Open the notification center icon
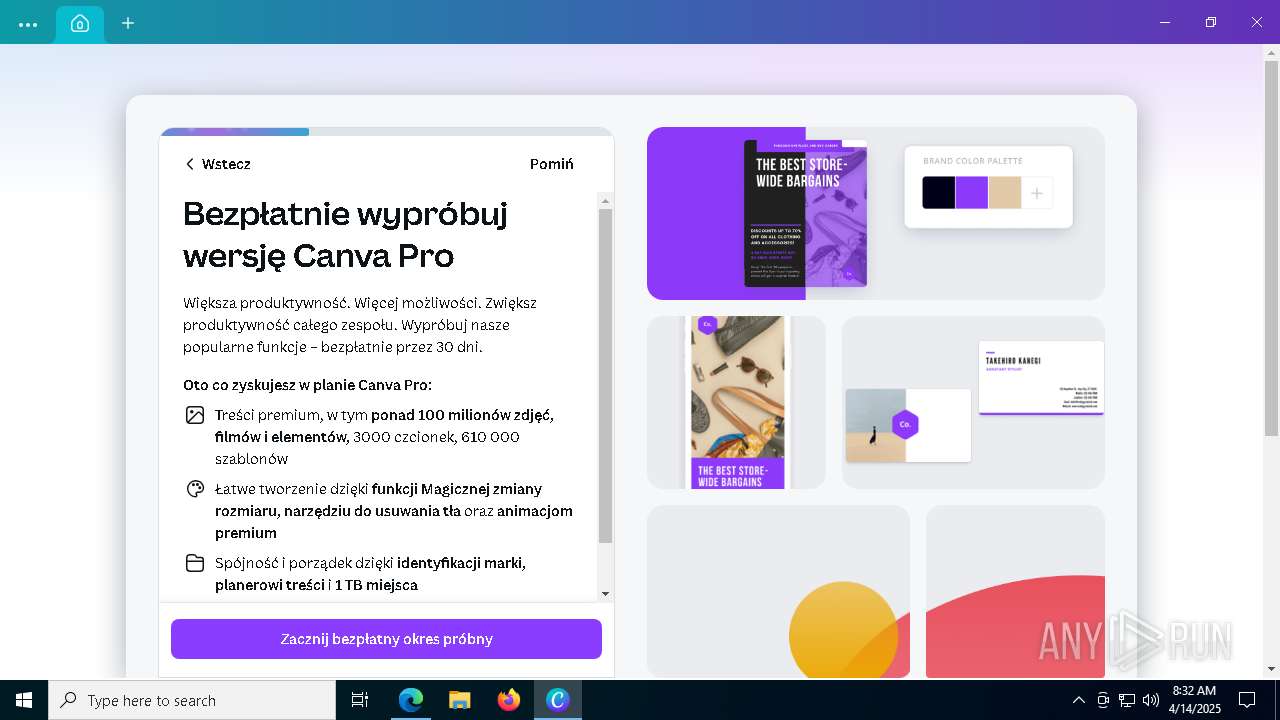This screenshot has height=720, width=1280. [1247, 700]
